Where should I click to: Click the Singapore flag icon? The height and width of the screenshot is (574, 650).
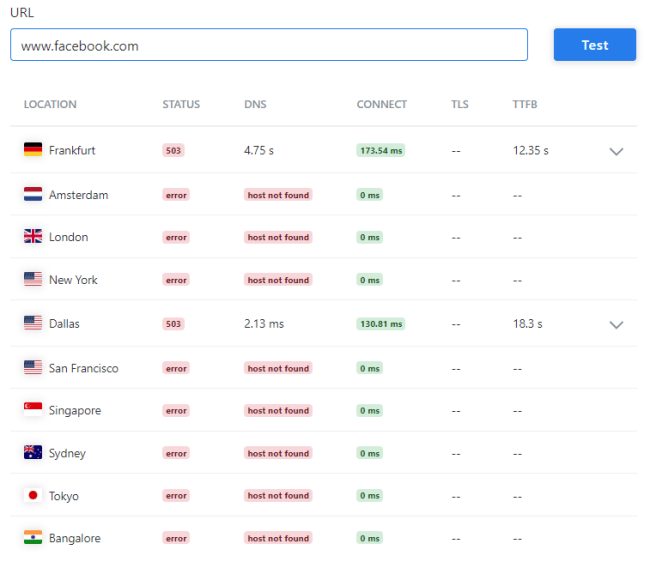coord(33,409)
